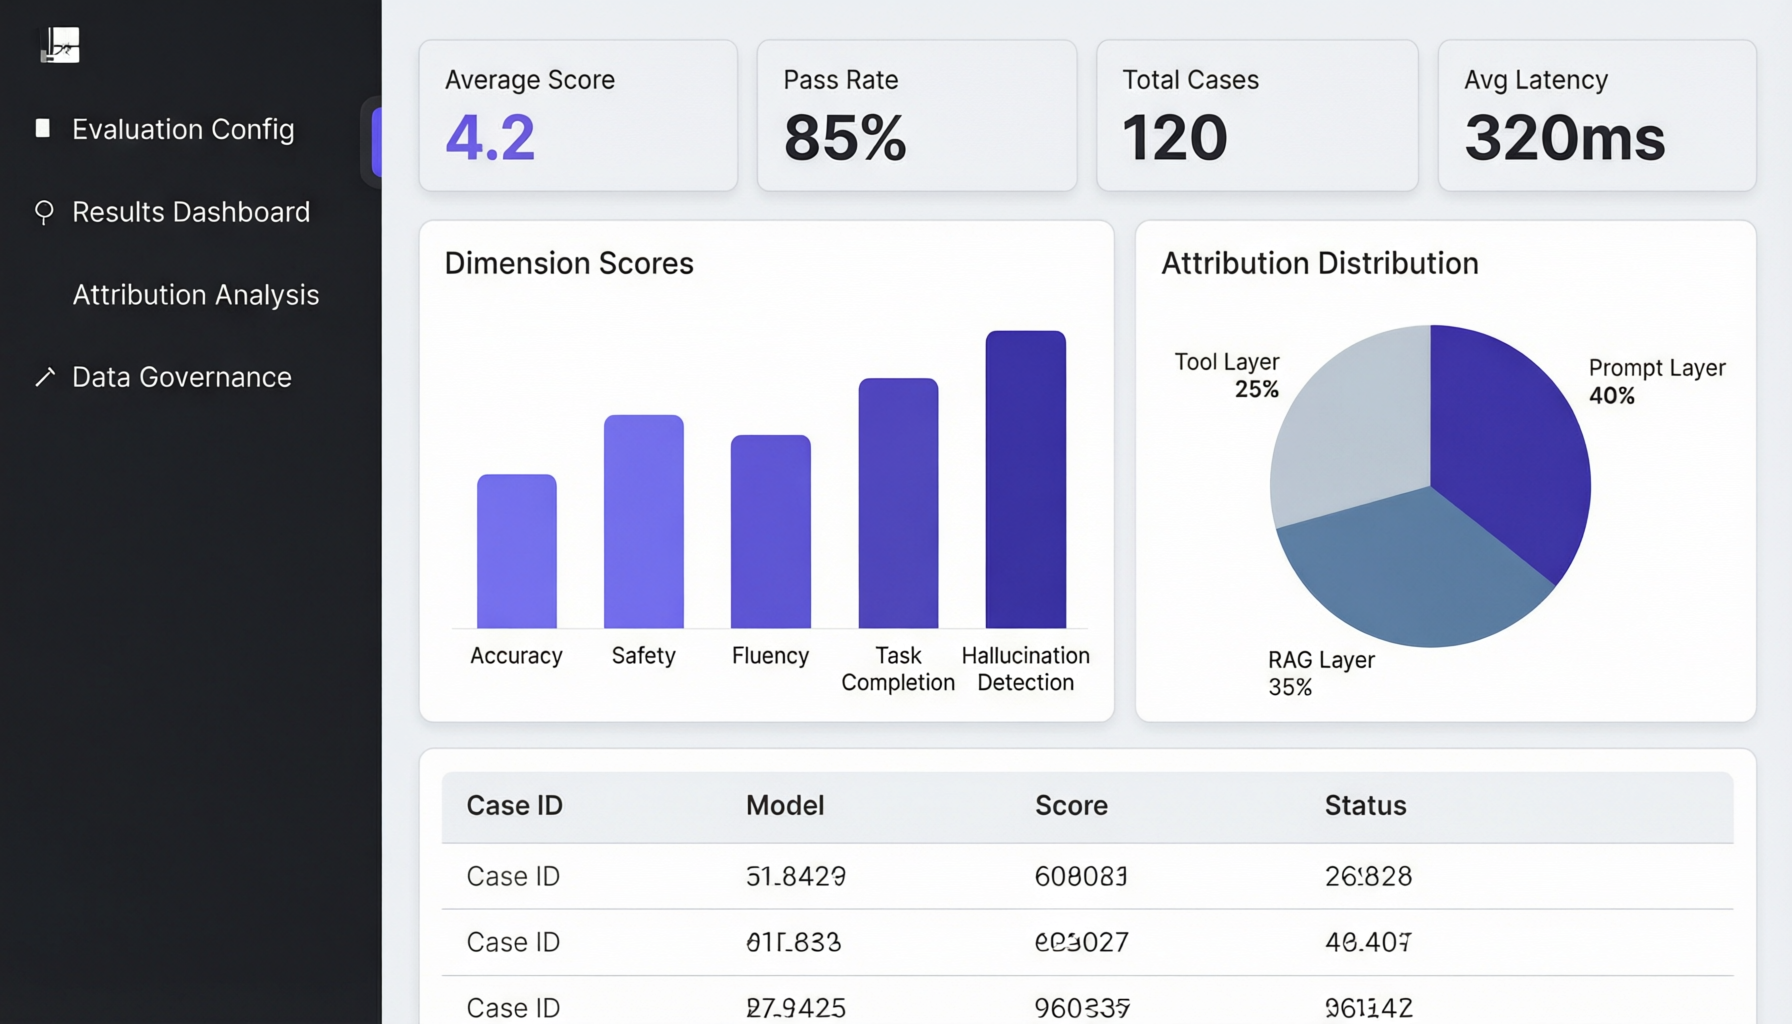Click the Safety axis label
1792x1024 pixels.
[x=644, y=656]
